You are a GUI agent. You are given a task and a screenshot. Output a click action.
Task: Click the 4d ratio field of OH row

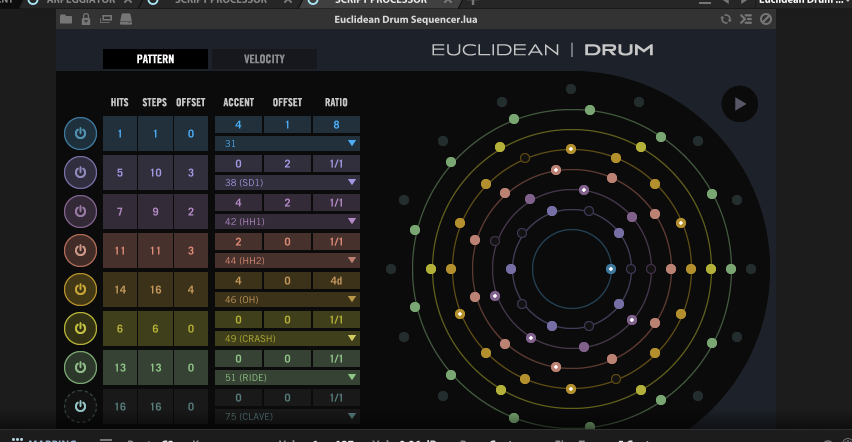pos(336,281)
